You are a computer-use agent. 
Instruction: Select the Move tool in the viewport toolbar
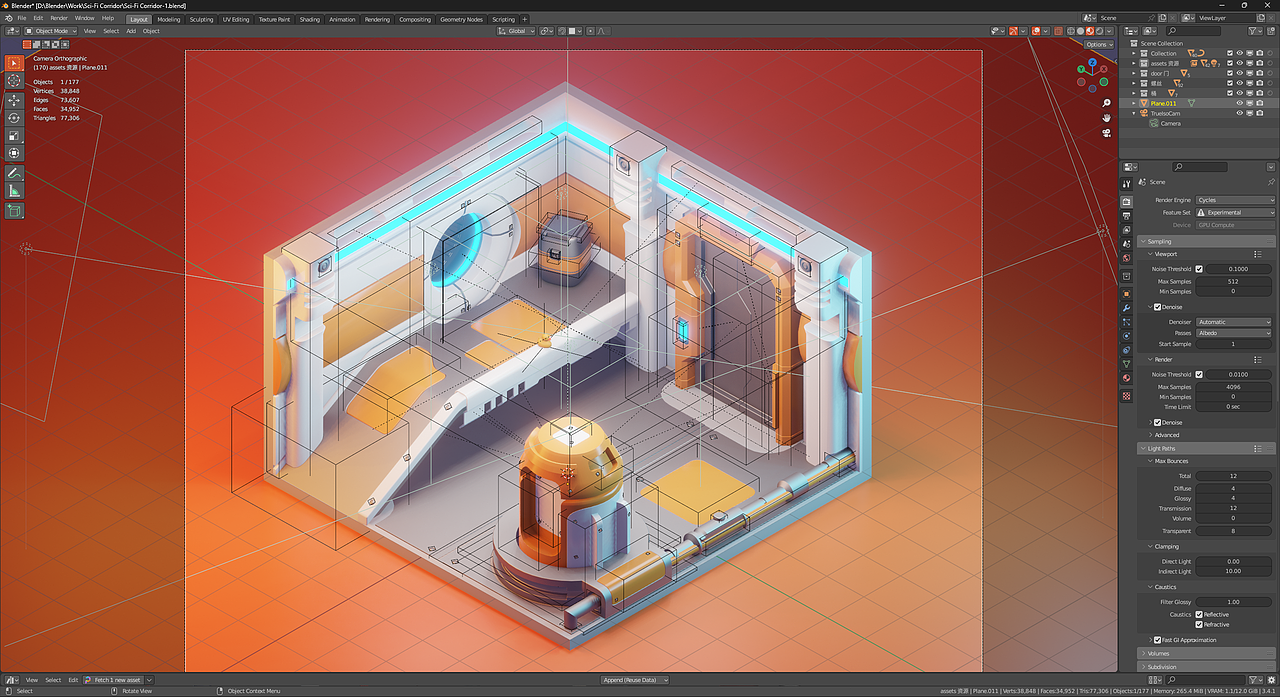(13, 99)
